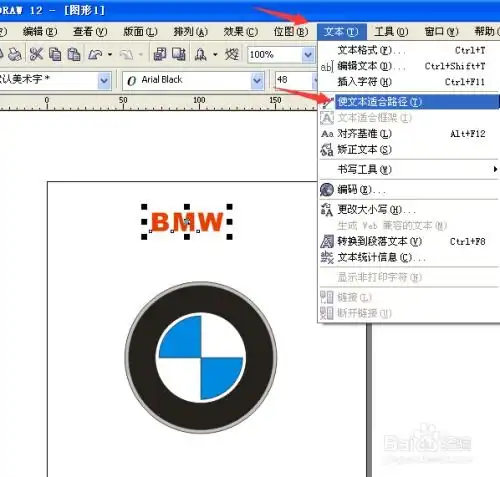Click the Cut scissors icon
500x477 pixels.
36,54
